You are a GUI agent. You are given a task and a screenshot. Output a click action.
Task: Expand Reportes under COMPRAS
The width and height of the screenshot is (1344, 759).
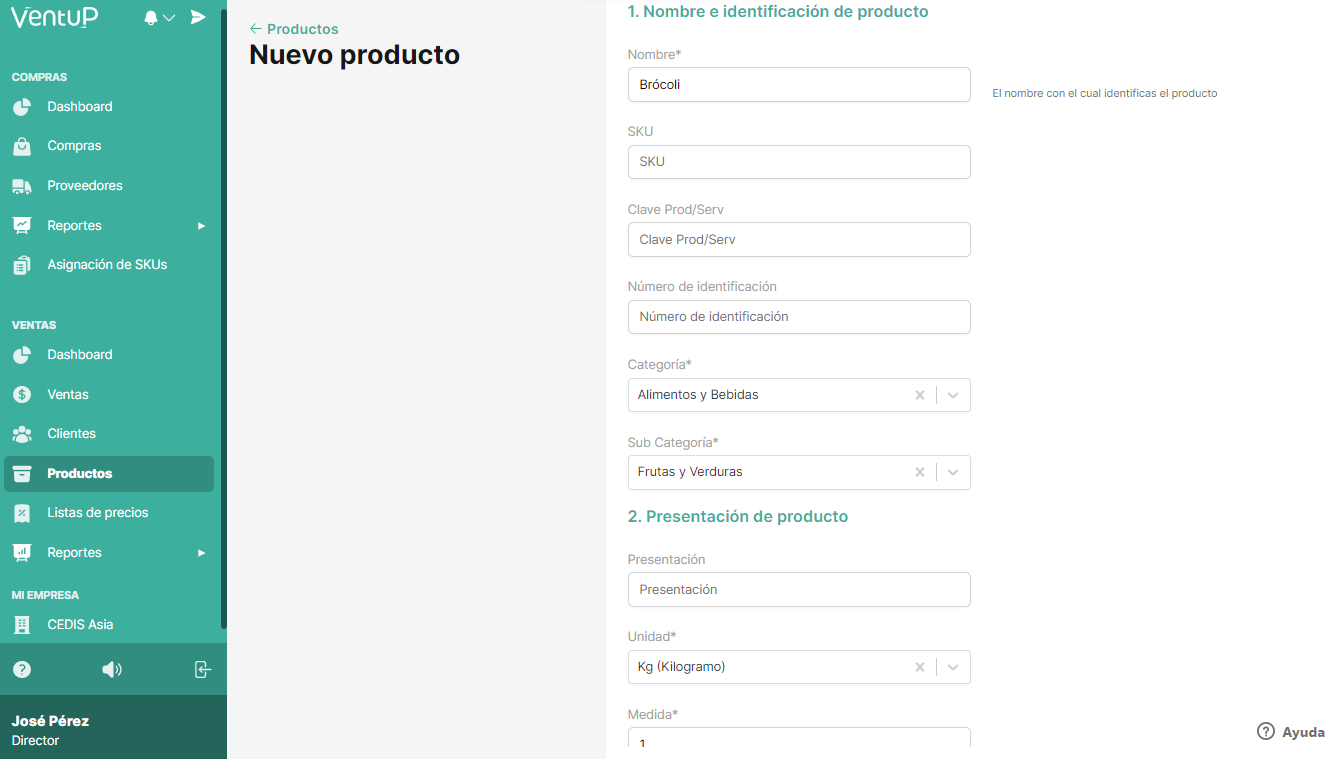(200, 225)
